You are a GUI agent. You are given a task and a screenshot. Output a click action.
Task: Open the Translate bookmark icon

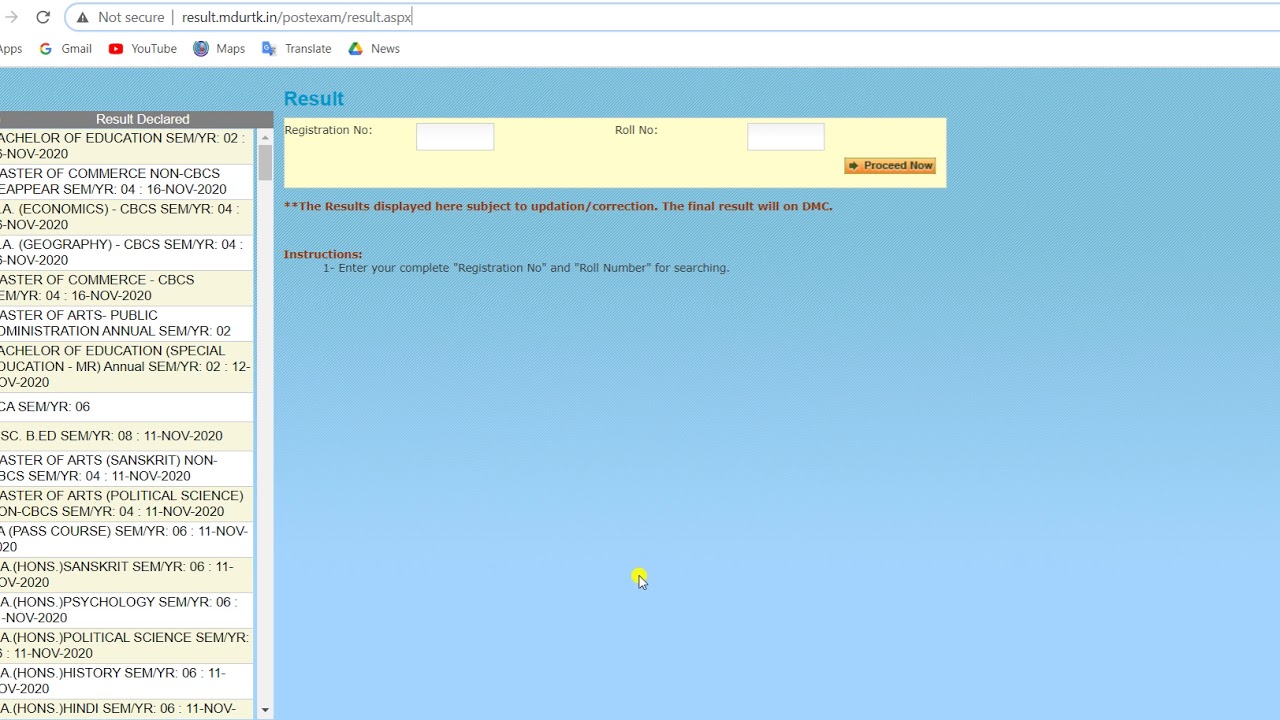pyautogui.click(x=269, y=48)
